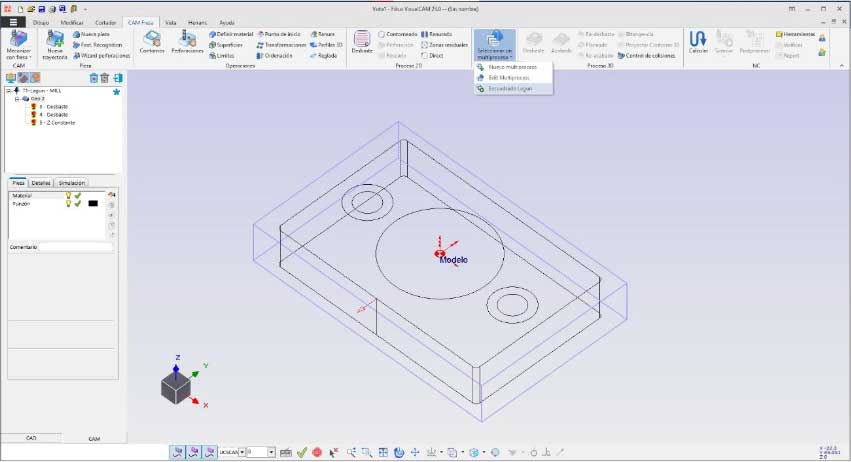Toggle the Material green checkmark
851x462 pixels.
point(78,196)
